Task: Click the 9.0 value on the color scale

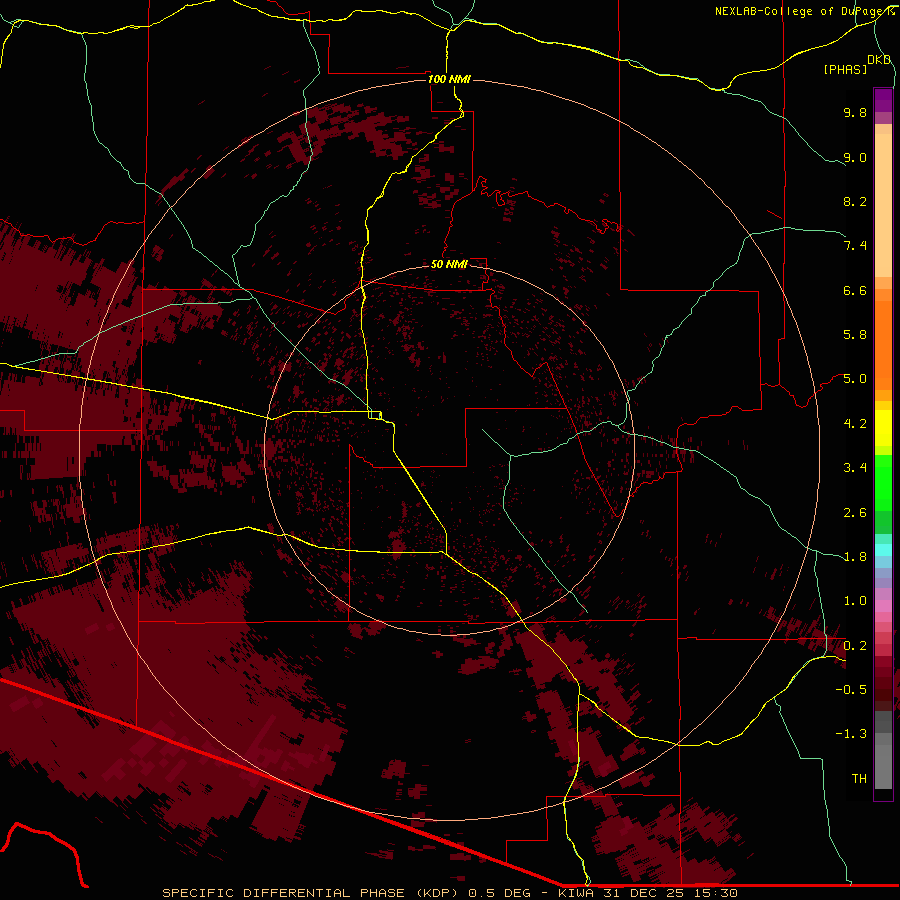Action: click(855, 157)
